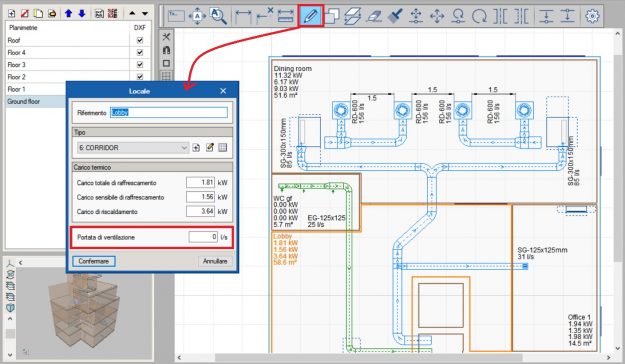Screen dimensions: 625x364
Task: Click the four-arrow move icon
Action: 437,16
